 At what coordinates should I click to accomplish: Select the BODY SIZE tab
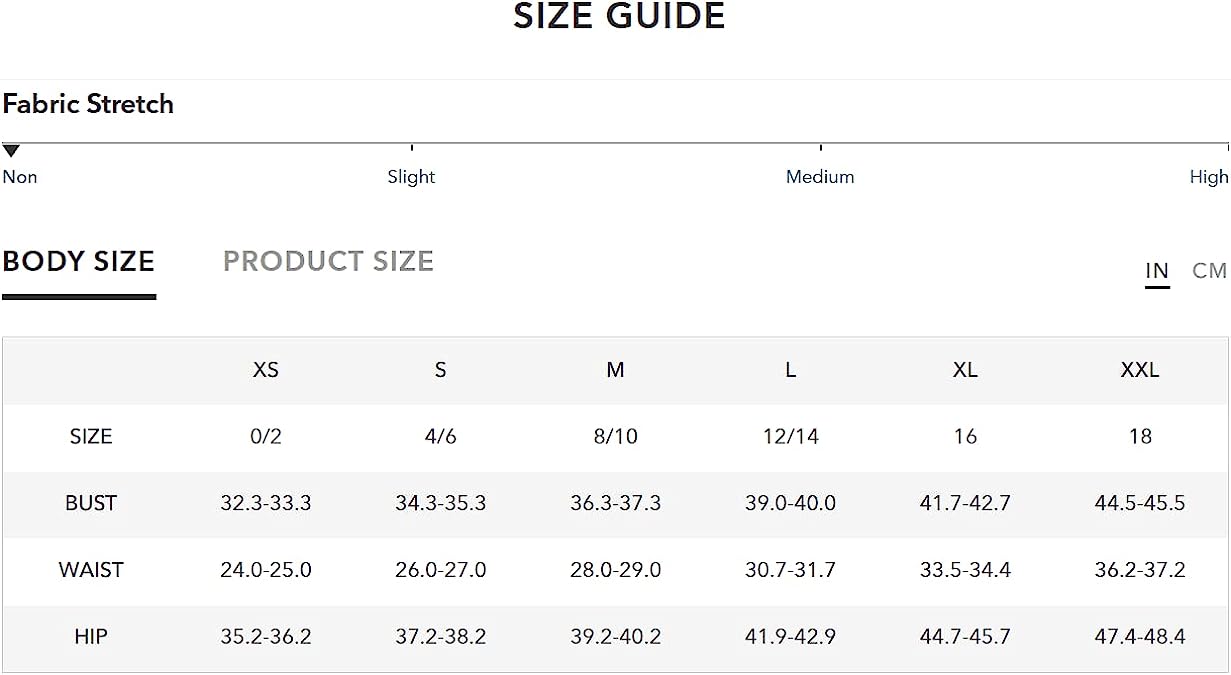(79, 261)
